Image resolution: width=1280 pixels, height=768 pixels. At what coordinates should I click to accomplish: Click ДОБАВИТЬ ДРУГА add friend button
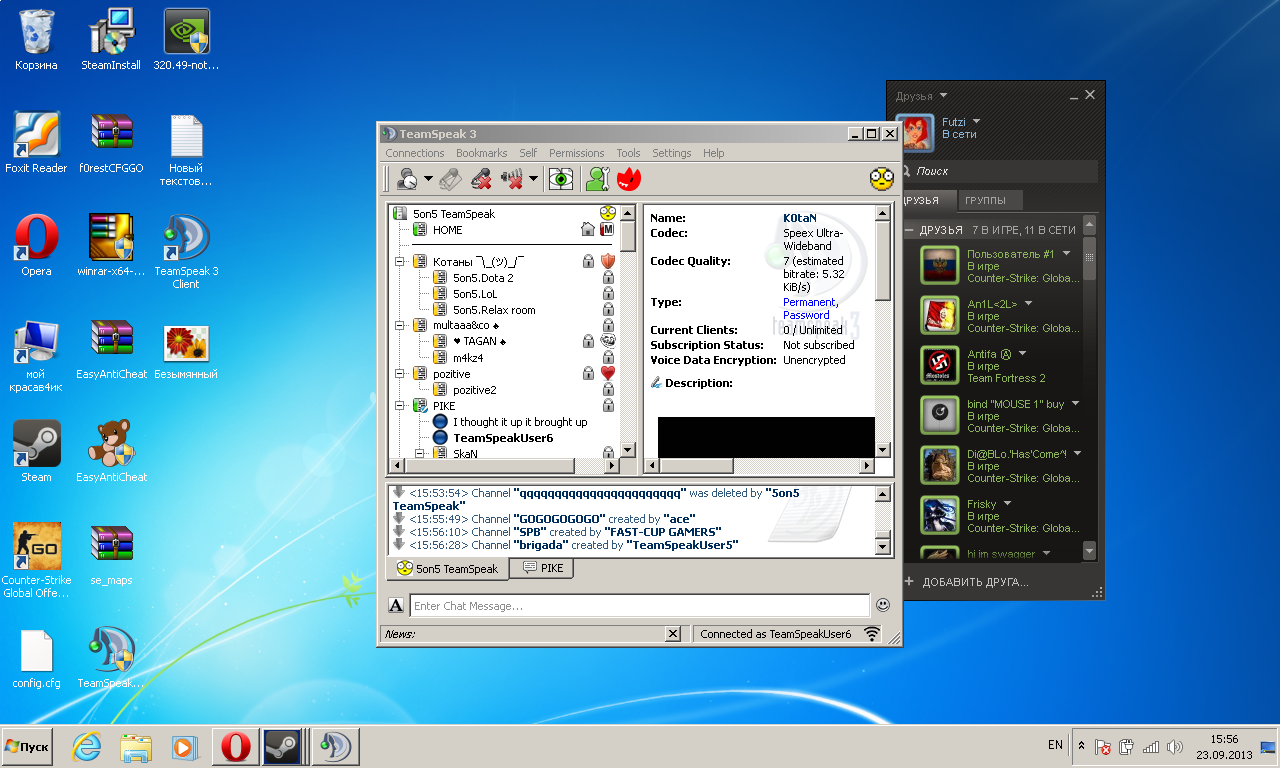pyautogui.click(x=967, y=581)
